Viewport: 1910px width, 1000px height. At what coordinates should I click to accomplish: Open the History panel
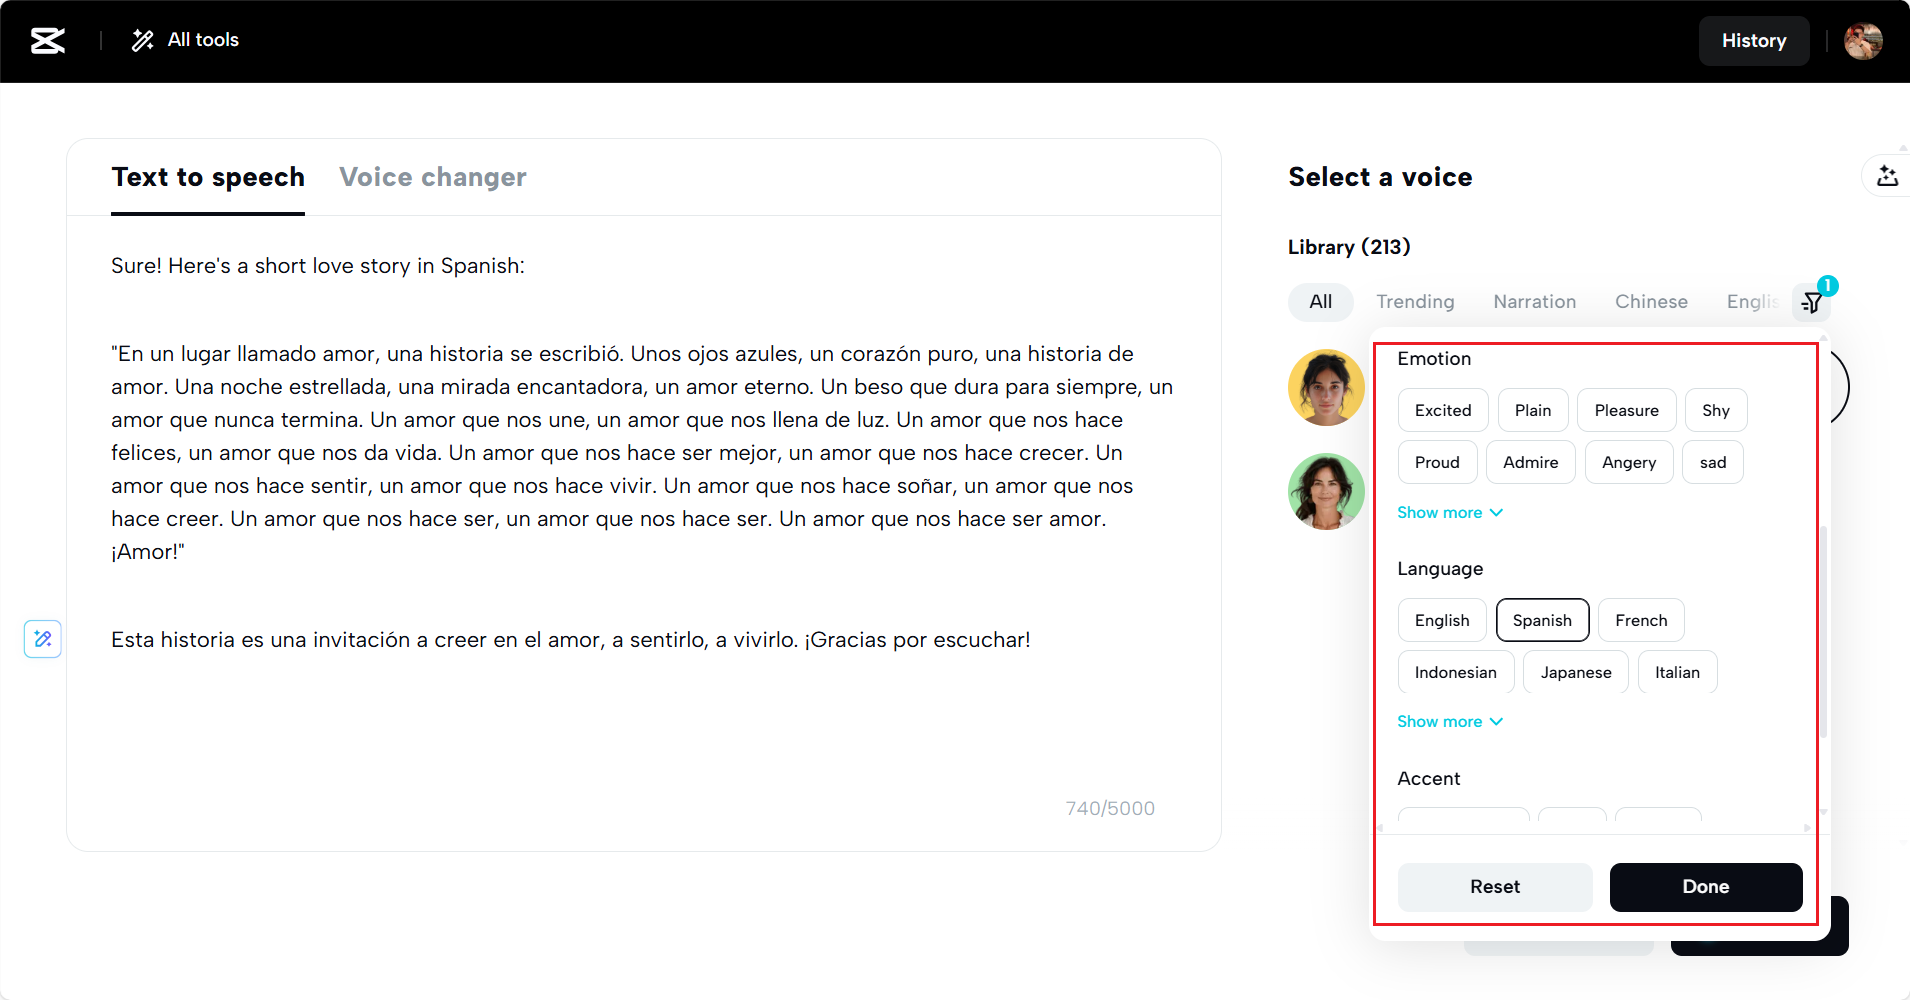point(1754,41)
